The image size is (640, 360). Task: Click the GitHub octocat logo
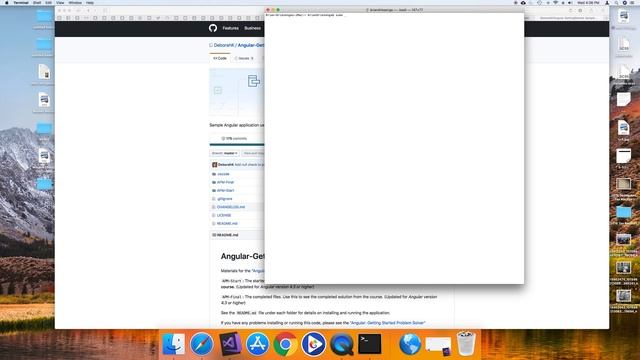point(213,28)
